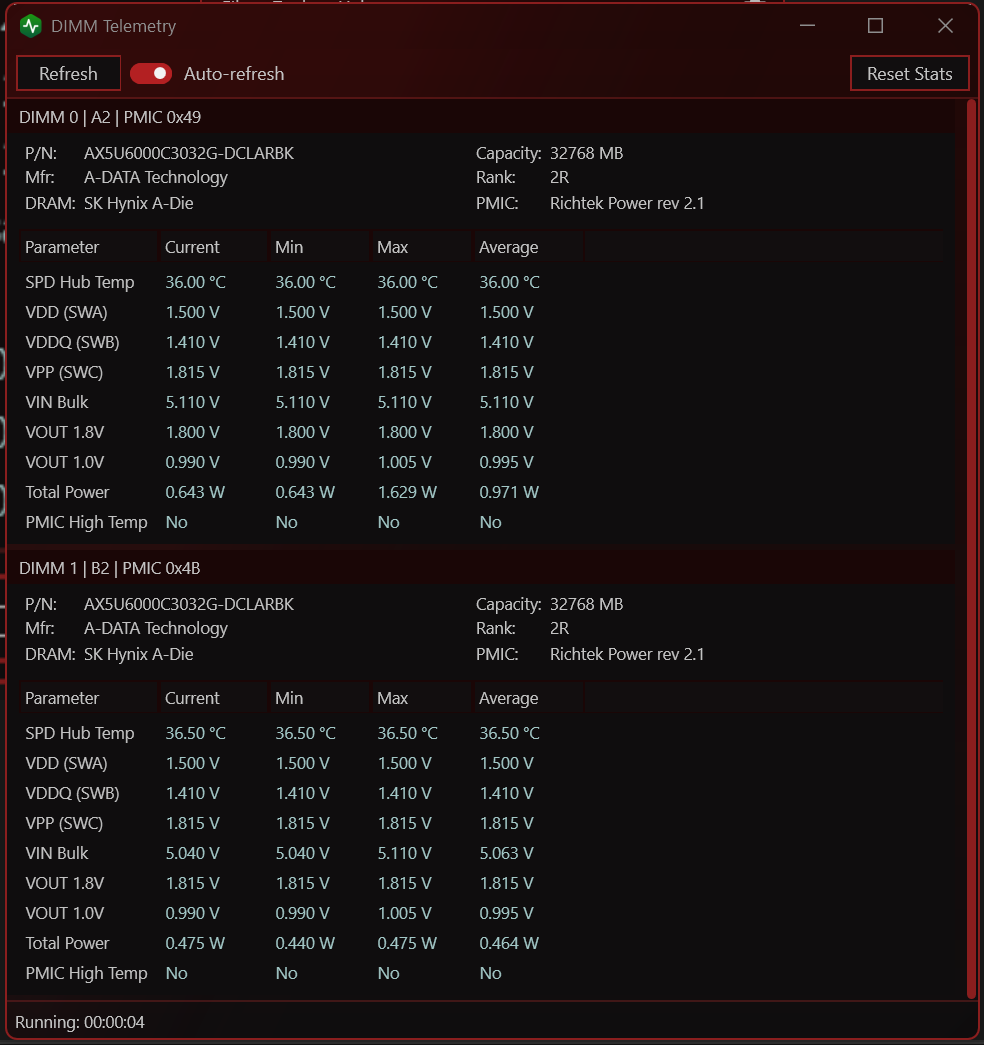This screenshot has height=1045, width=984.
Task: Click DIMM 0 VIN Bulk current 5.110 V
Action: tap(193, 403)
